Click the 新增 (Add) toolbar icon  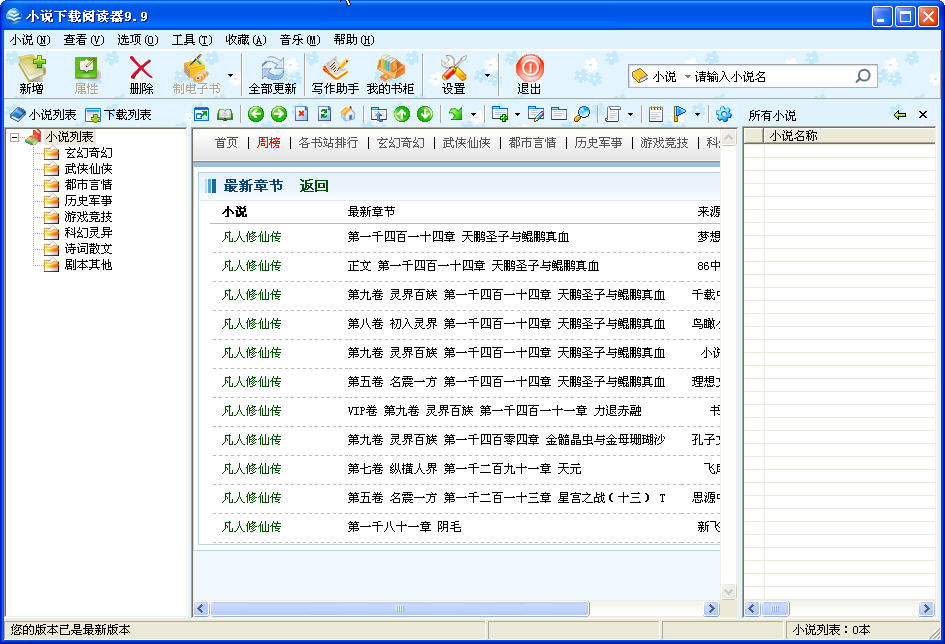coord(33,73)
